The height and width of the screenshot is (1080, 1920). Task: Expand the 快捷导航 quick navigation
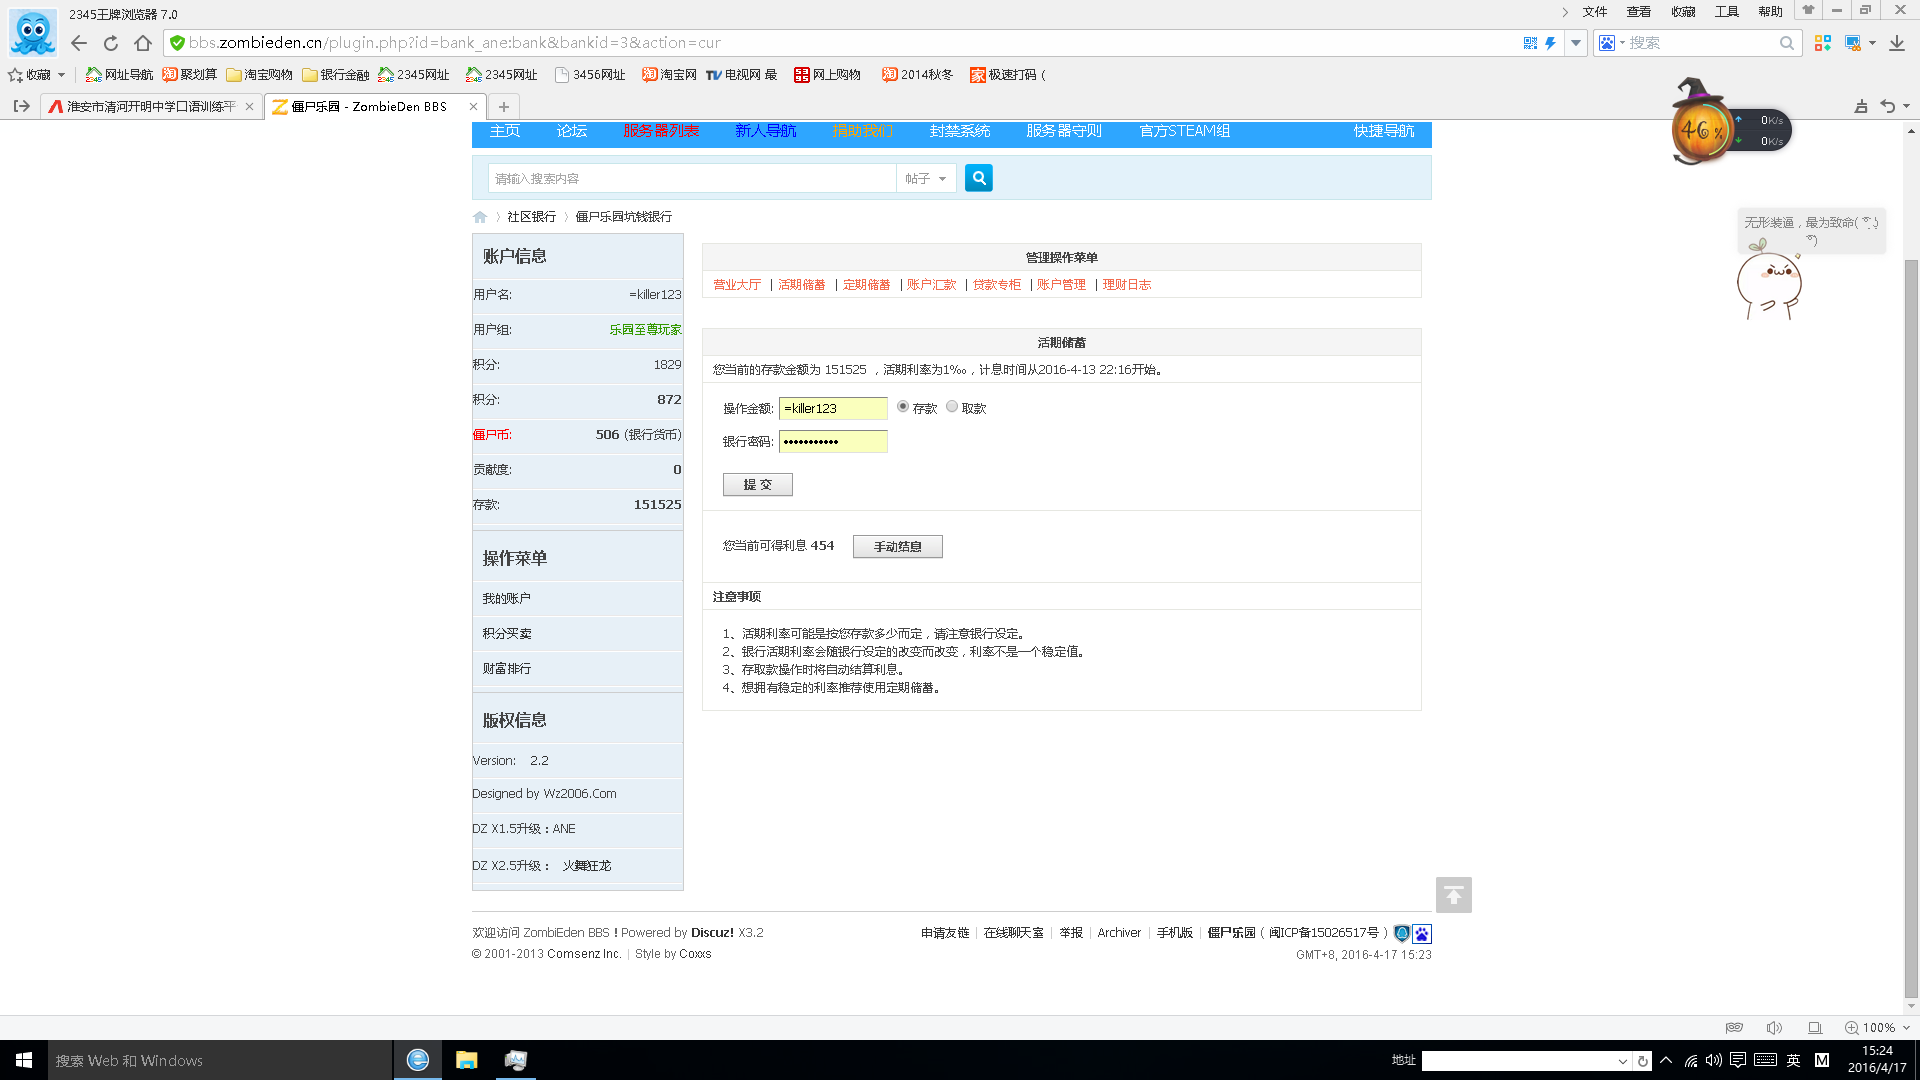coord(1384,131)
